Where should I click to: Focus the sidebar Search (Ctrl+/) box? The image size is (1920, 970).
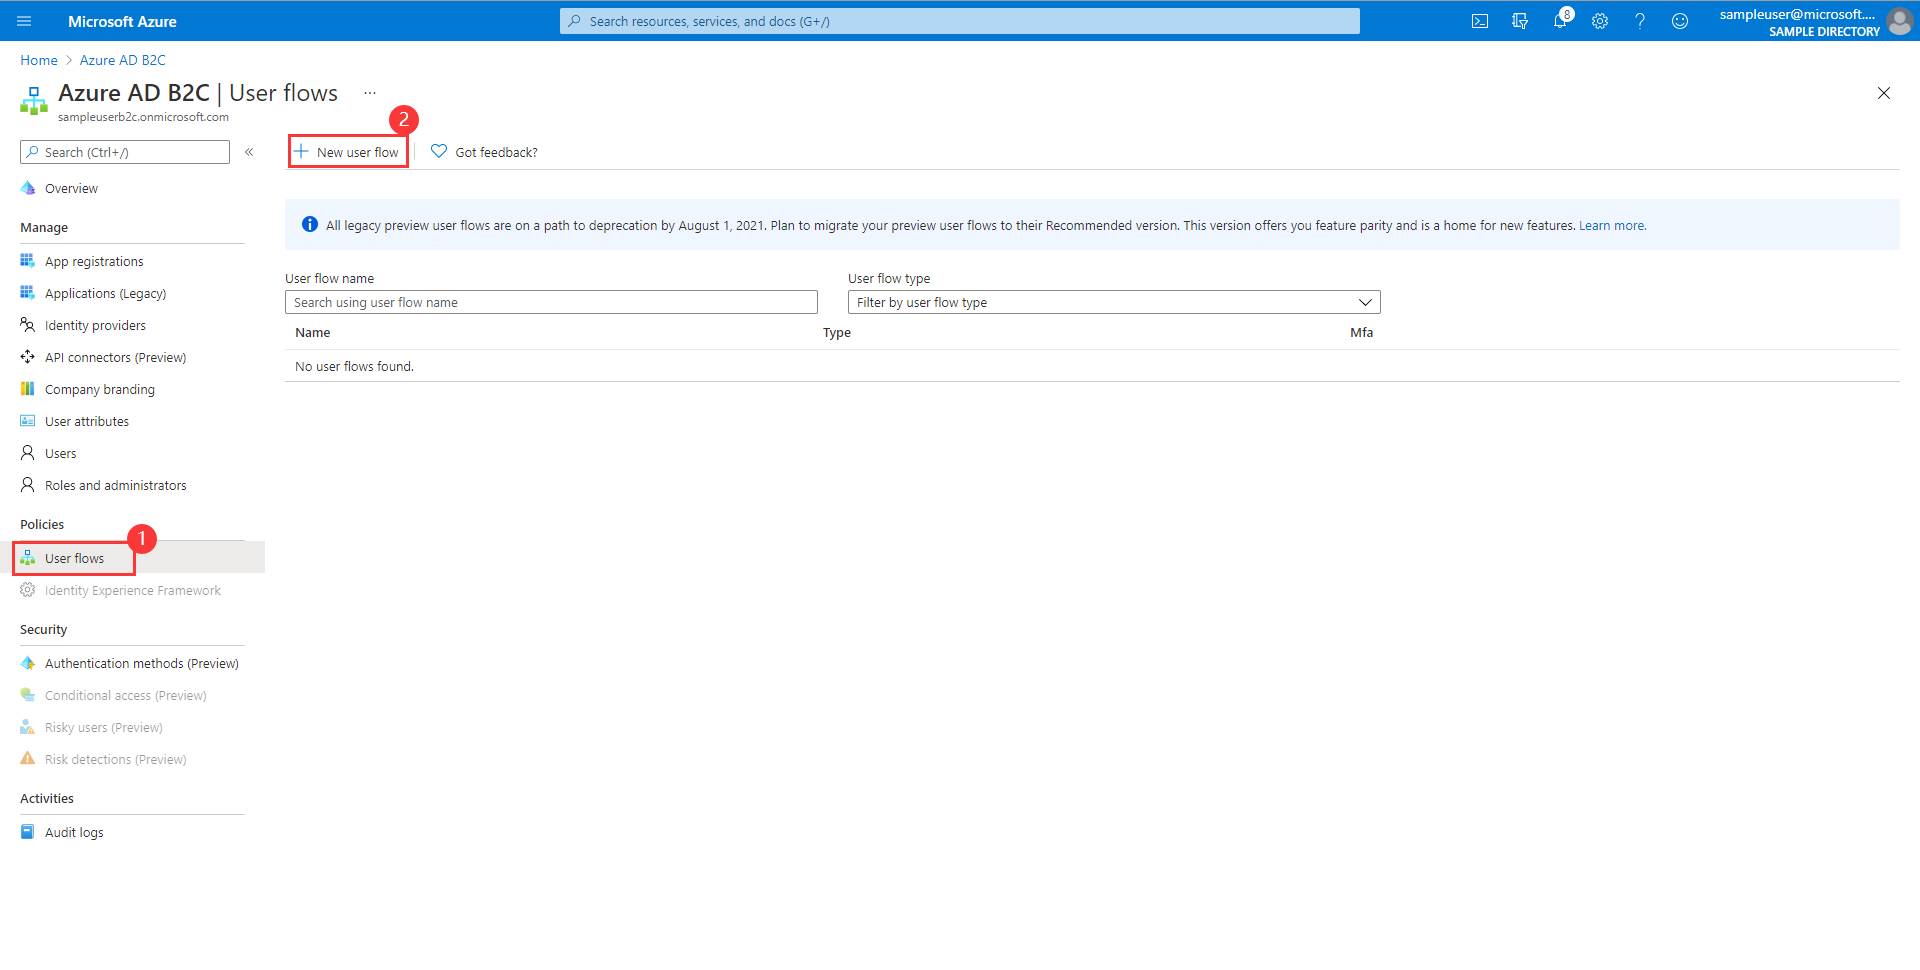click(x=125, y=152)
